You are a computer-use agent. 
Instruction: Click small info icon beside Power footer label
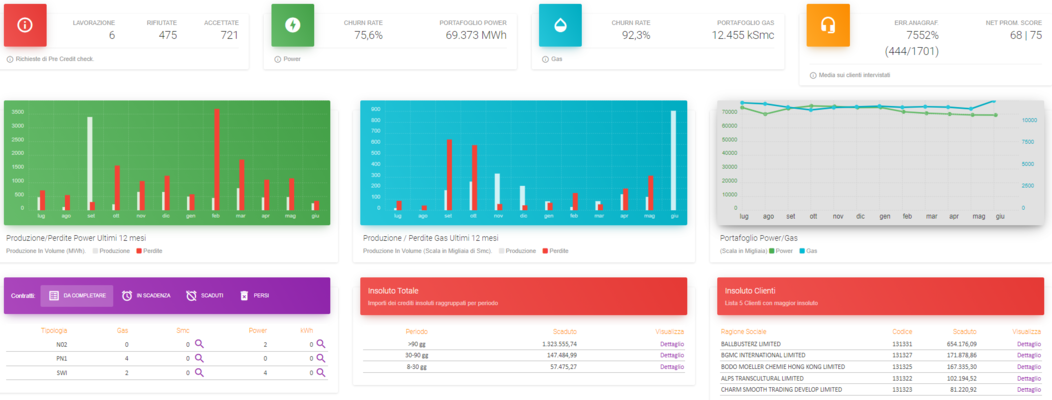tap(277, 59)
